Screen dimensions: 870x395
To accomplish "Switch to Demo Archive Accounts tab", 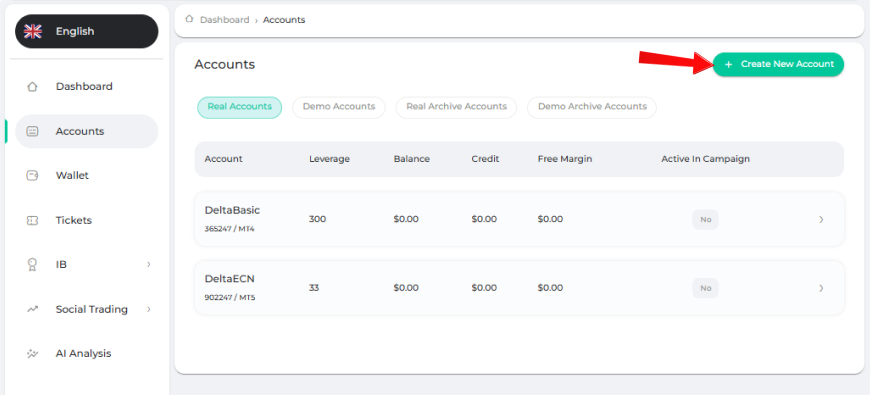I will pos(592,107).
